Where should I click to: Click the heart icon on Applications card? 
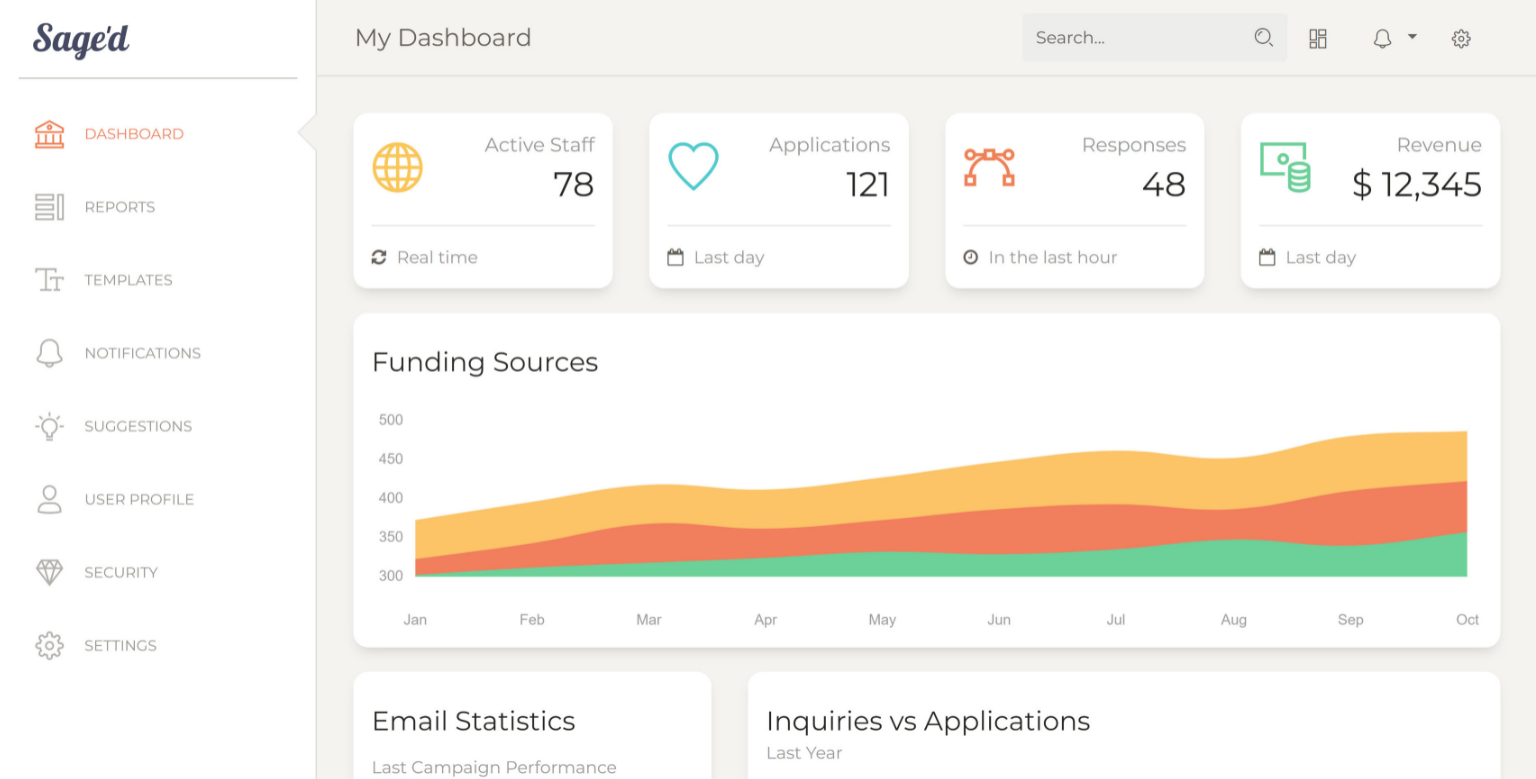(693, 167)
